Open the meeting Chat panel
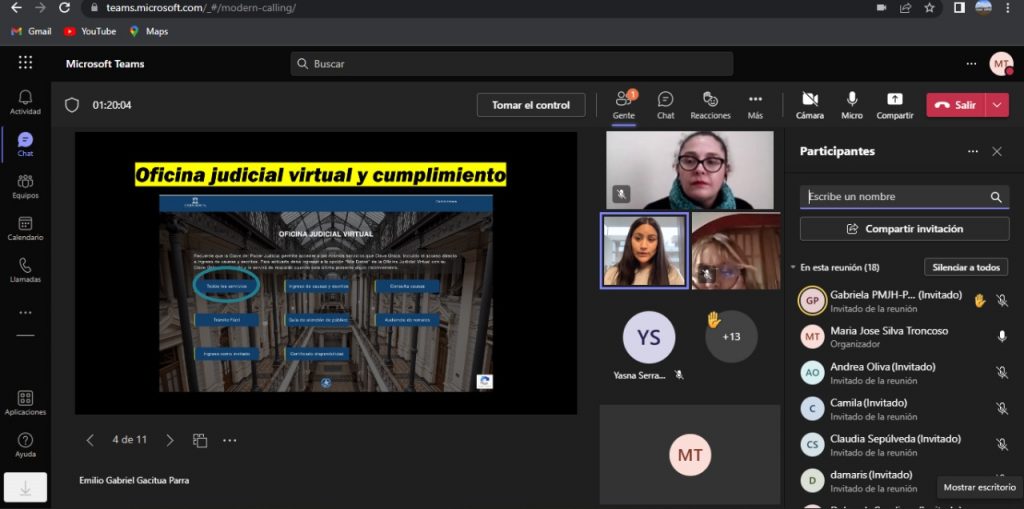This screenshot has height=509, width=1024. point(665,105)
